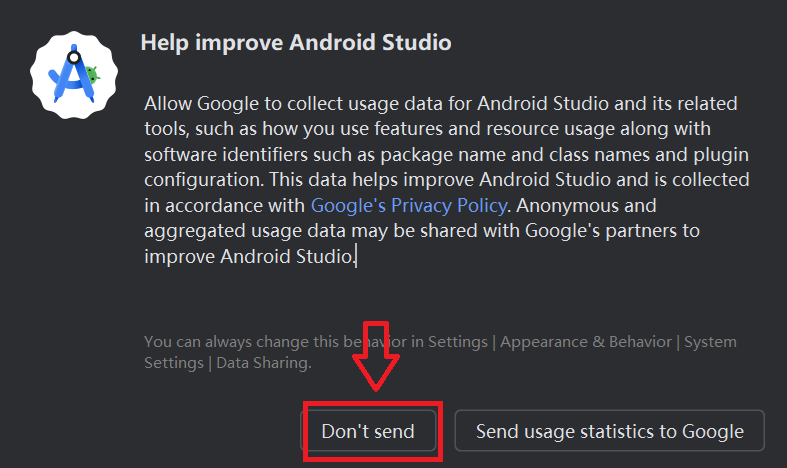The image size is (787, 468).
Task: Click the note mentioning 'Settings | Data Sharing.'
Action: click(x=440, y=352)
